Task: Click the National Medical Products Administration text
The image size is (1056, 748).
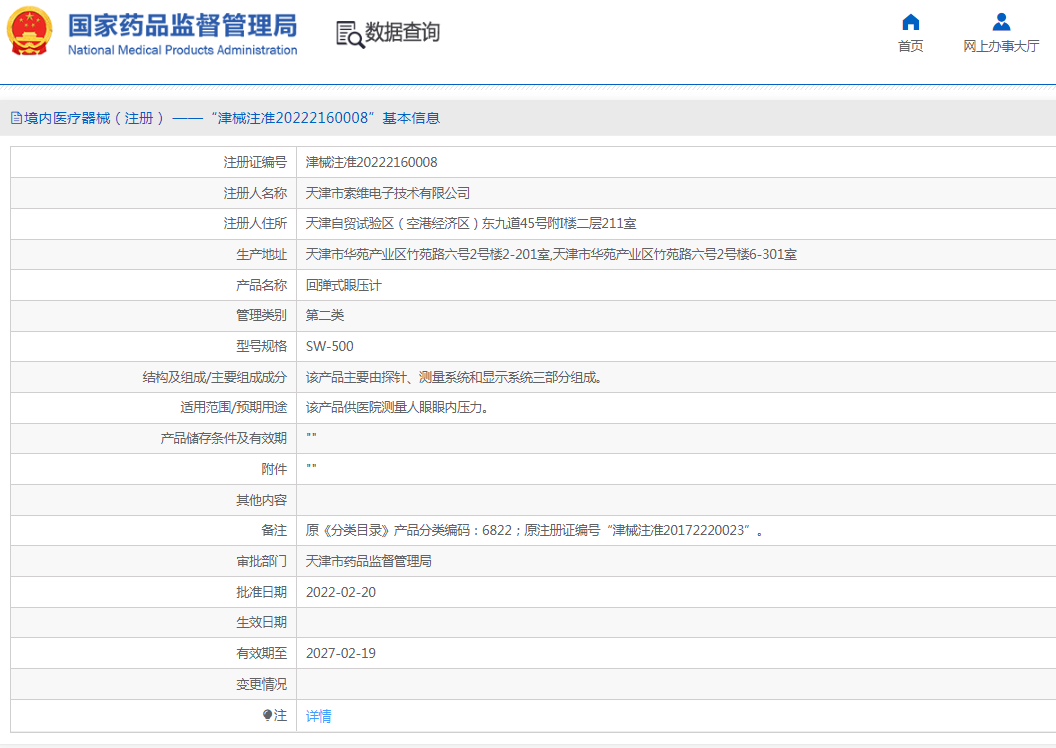Action: (182, 50)
